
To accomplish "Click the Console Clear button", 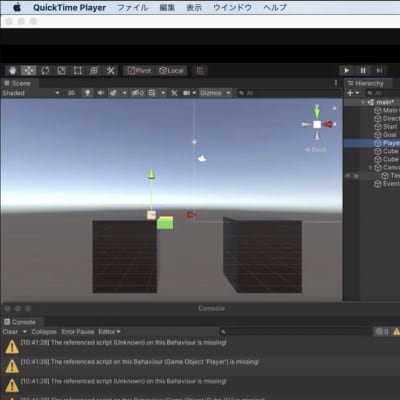I will (10, 332).
